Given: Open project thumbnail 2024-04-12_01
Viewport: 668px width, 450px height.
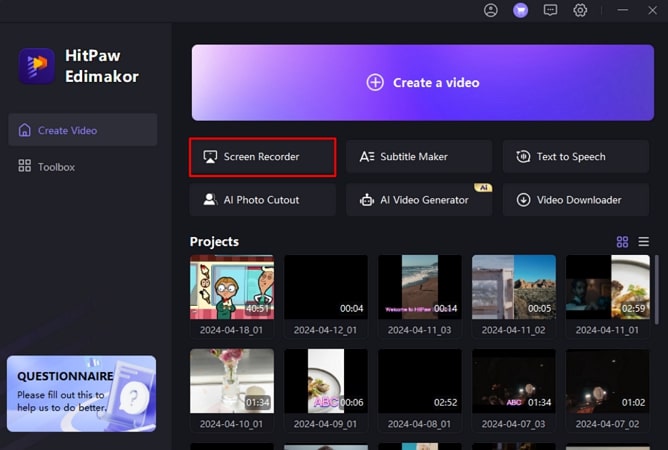Looking at the screenshot, I should coord(326,287).
